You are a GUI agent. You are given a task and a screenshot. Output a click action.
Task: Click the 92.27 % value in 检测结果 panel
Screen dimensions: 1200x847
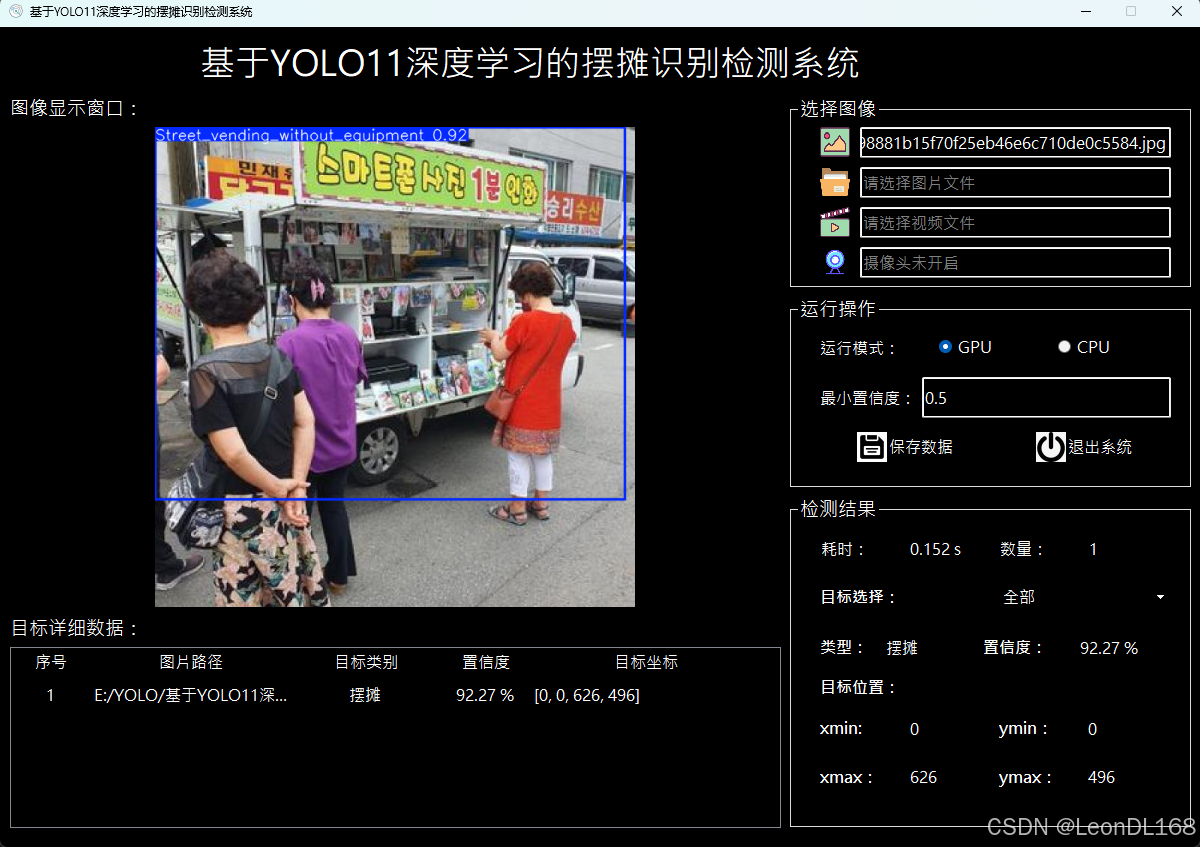[1109, 648]
